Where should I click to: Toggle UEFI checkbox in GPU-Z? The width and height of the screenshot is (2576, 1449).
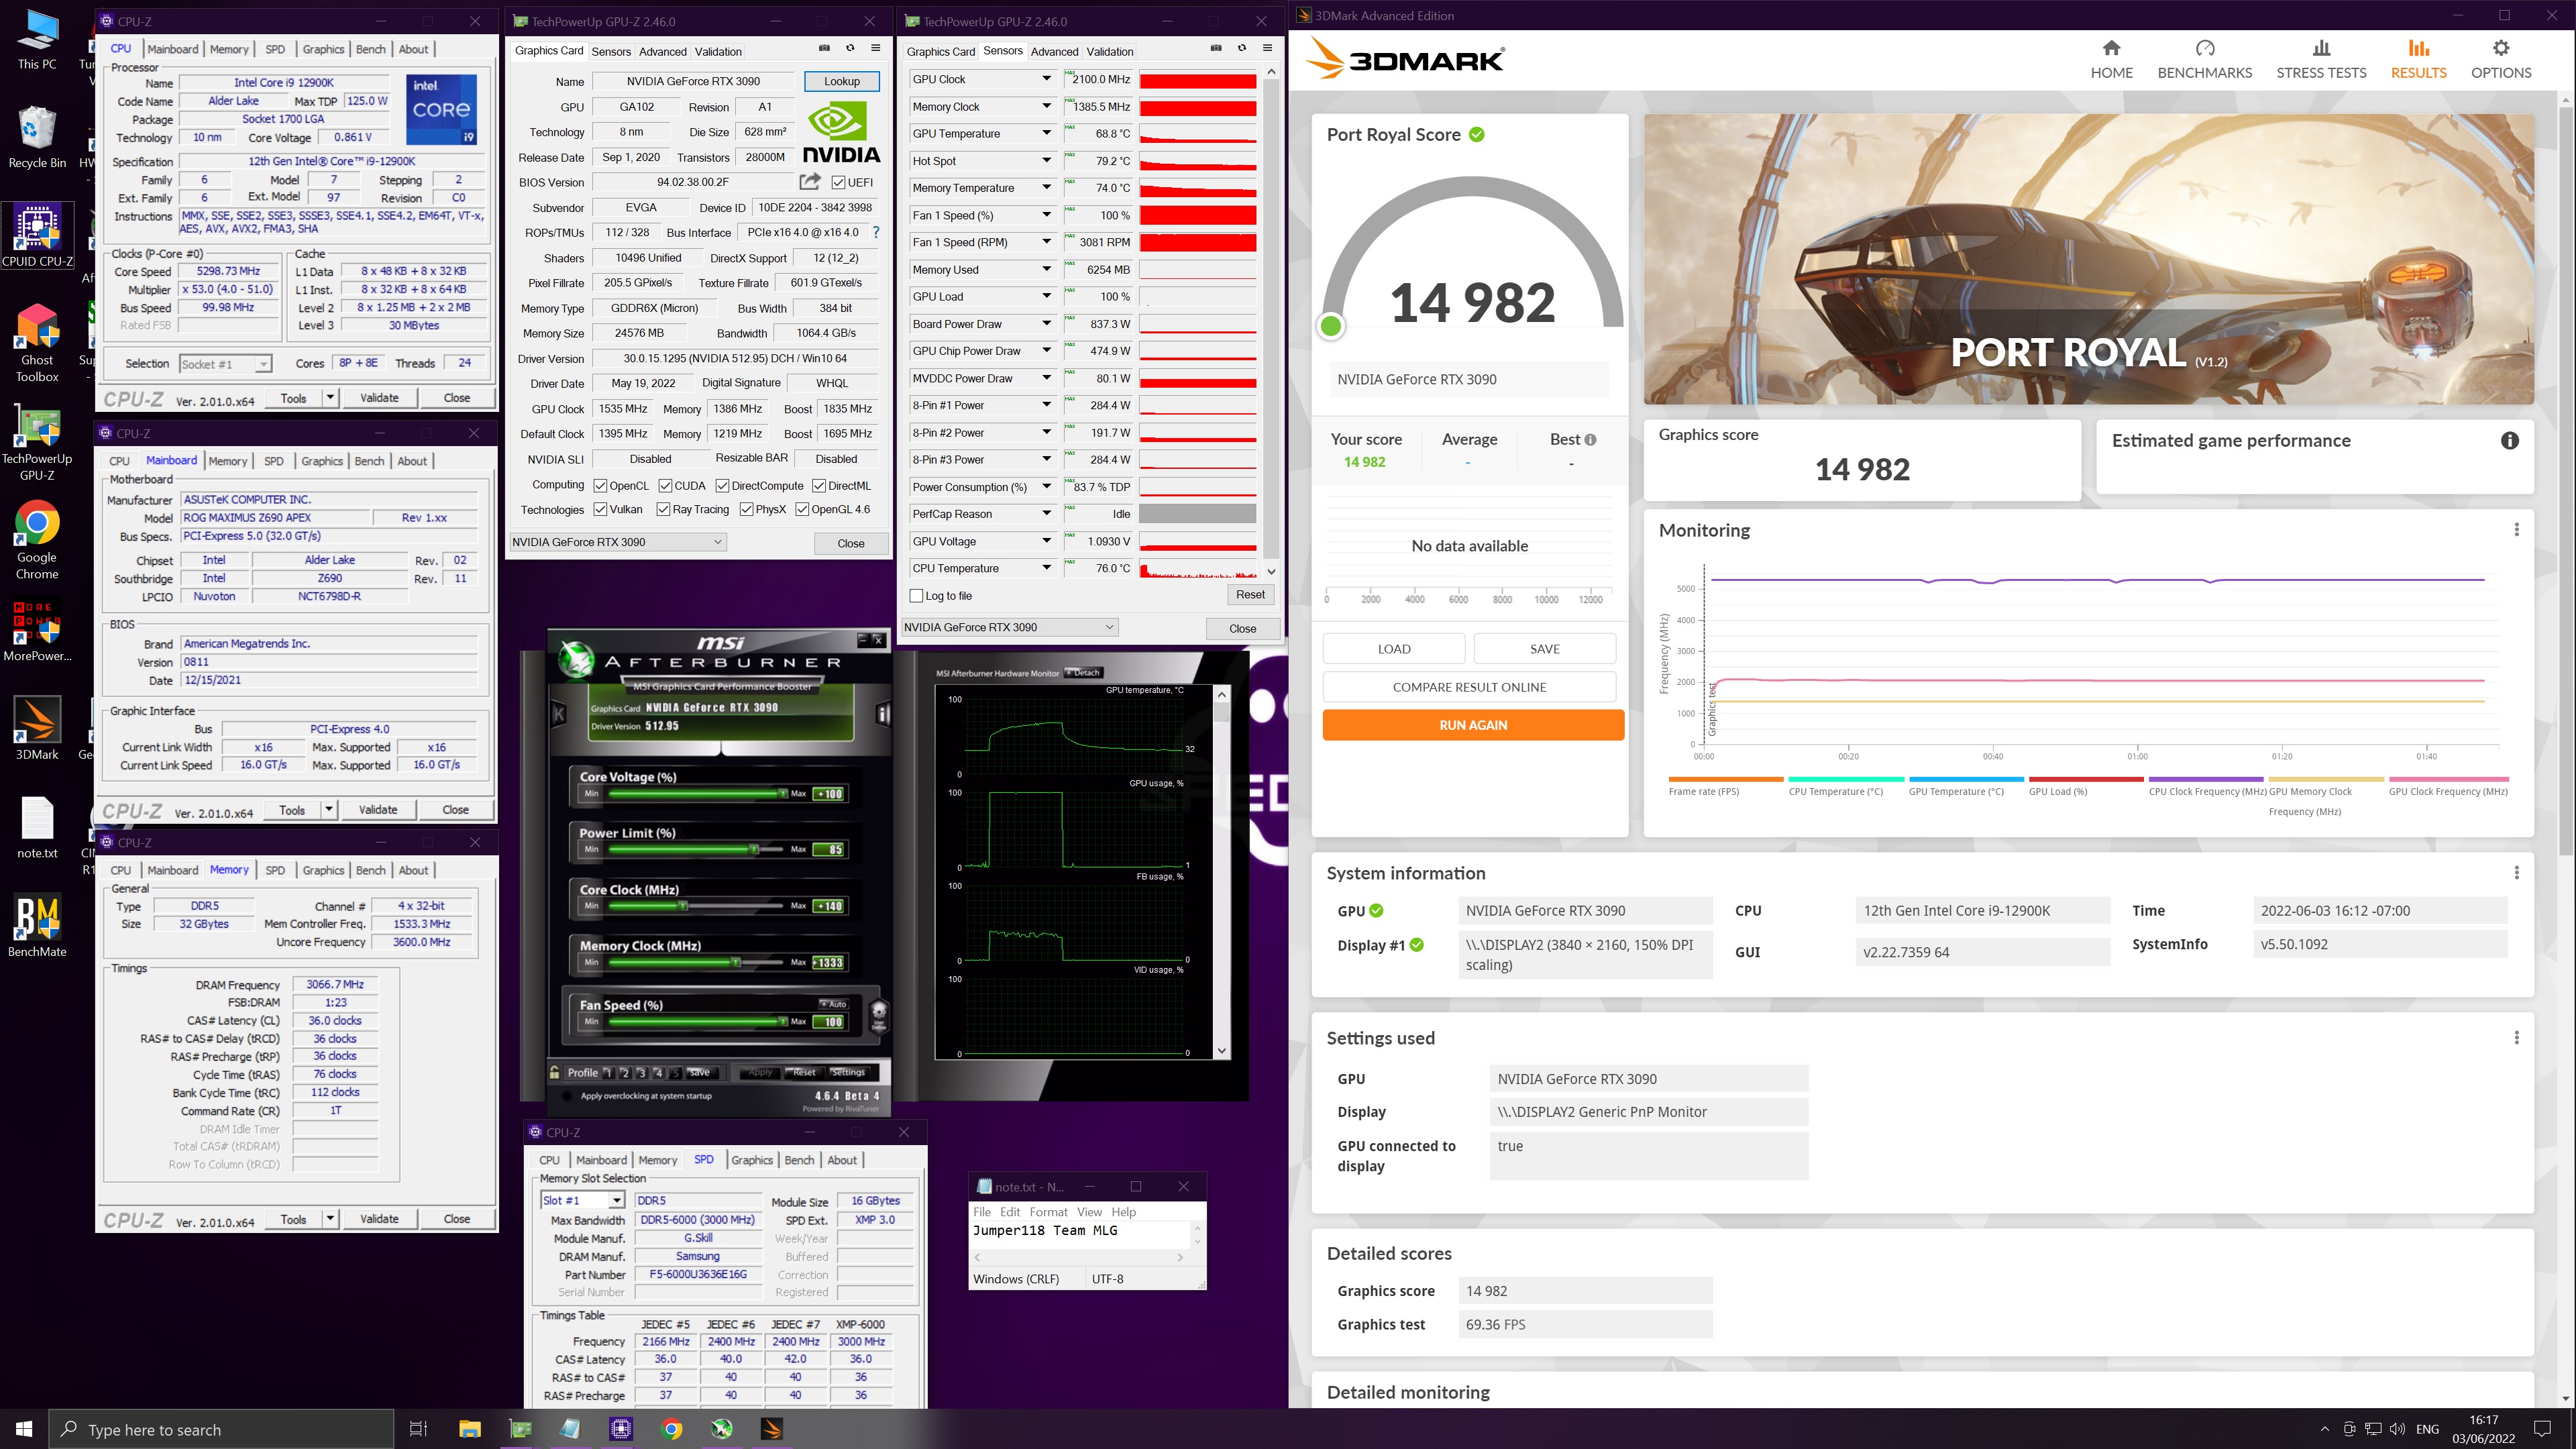point(838,182)
